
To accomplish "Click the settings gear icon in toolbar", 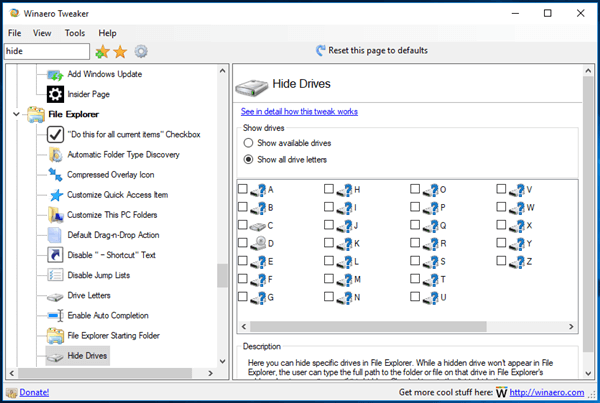I will [x=141, y=51].
